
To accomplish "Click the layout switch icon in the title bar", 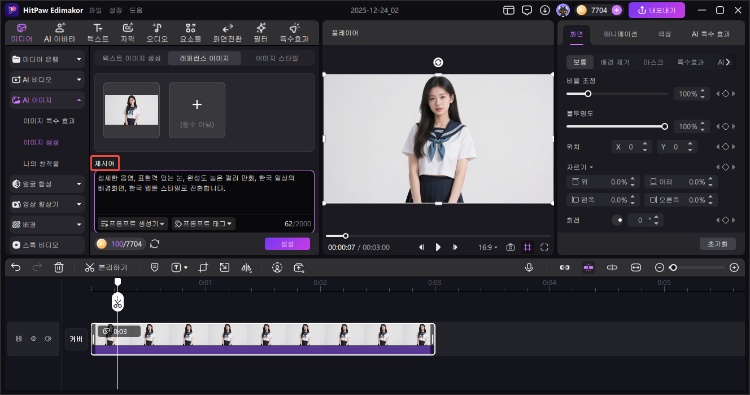I will [x=508, y=10].
